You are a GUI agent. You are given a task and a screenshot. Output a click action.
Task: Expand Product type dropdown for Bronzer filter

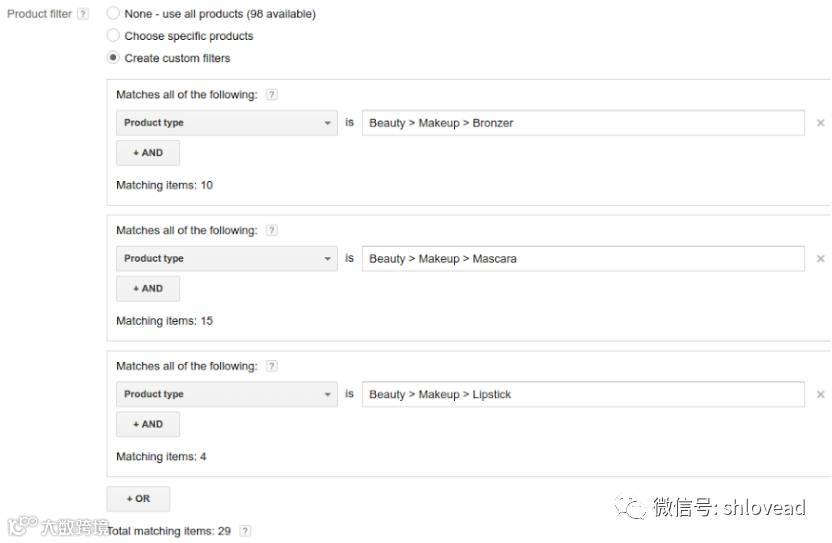(227, 123)
